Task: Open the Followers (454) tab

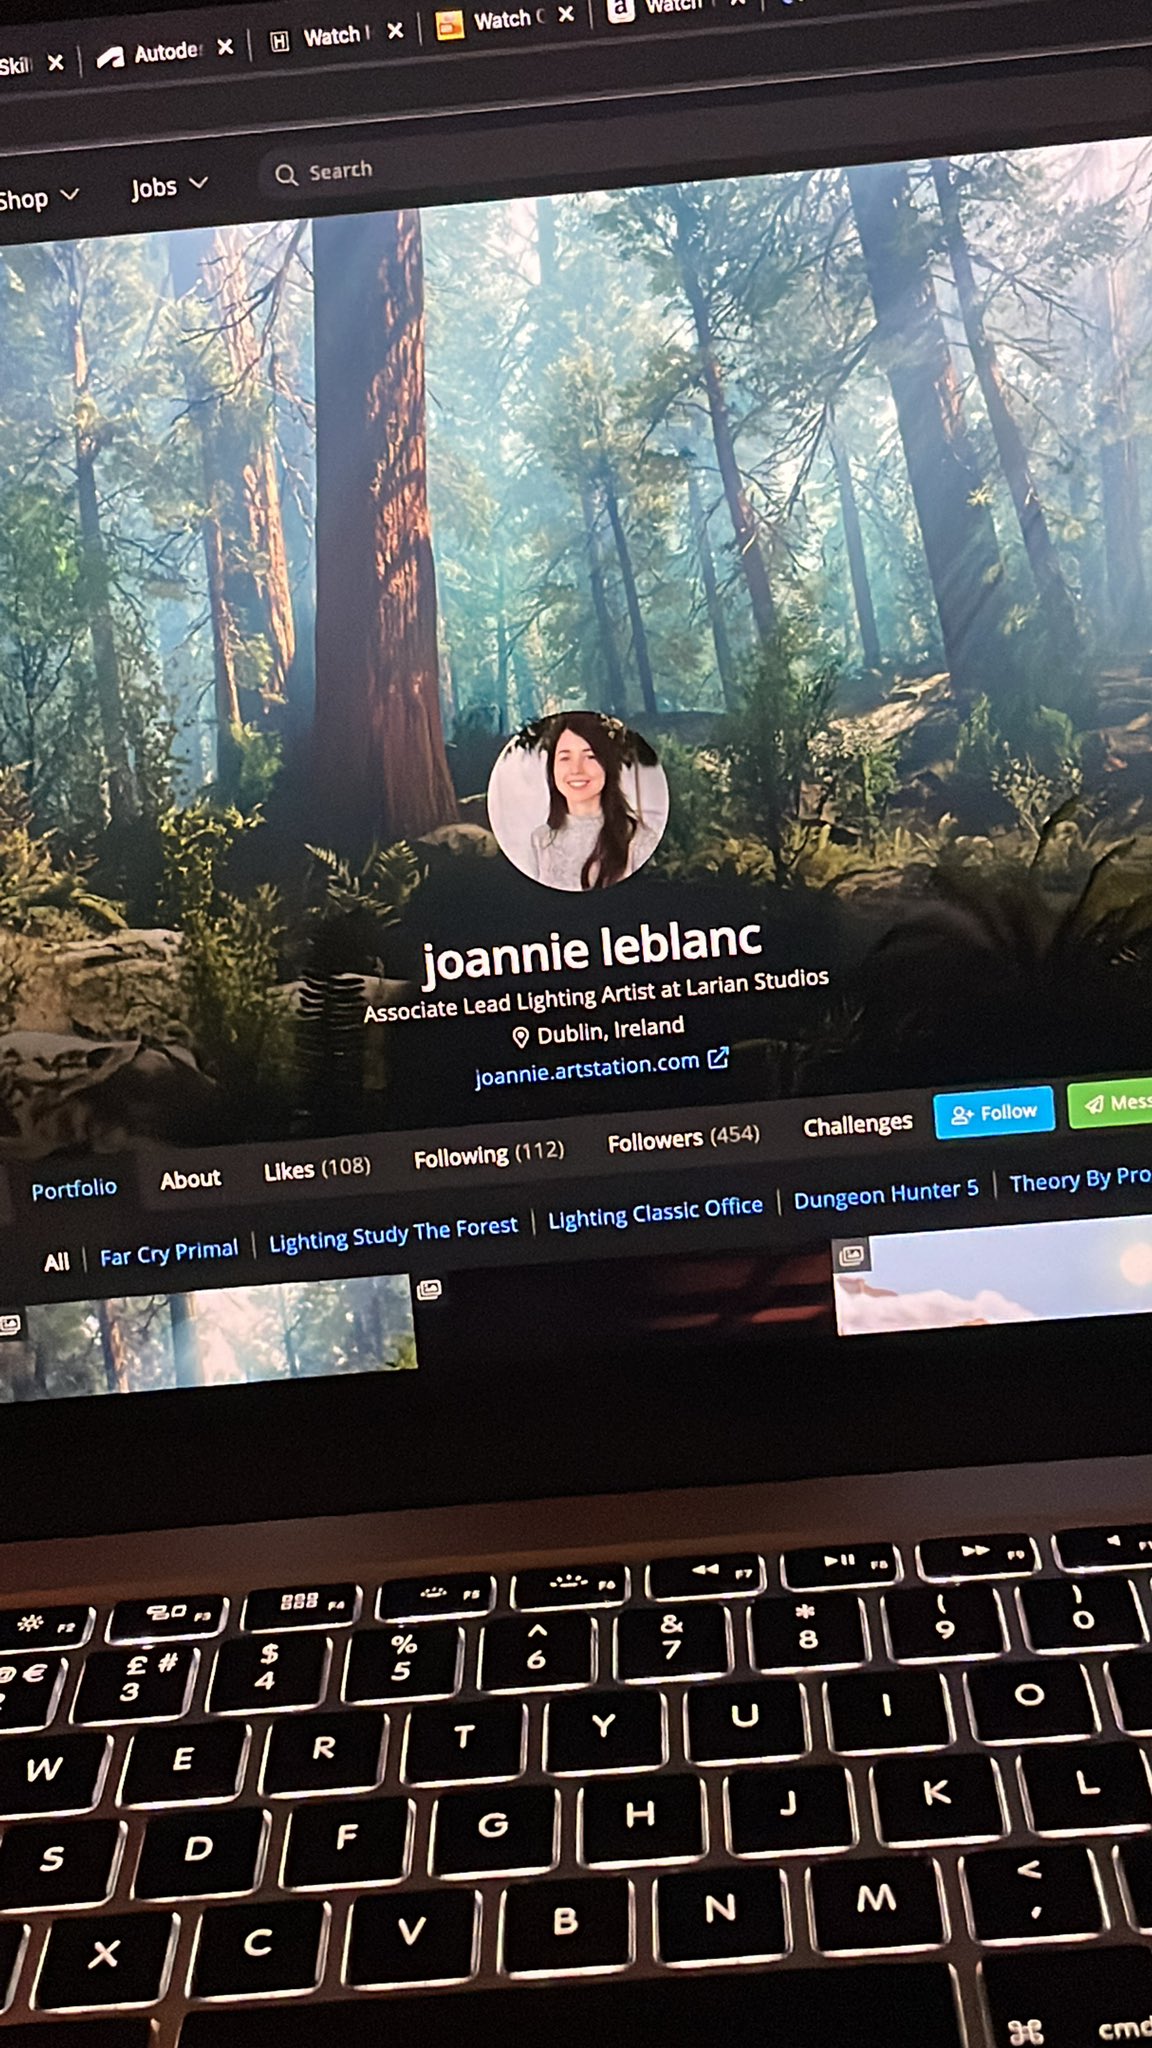Action: pos(683,1139)
